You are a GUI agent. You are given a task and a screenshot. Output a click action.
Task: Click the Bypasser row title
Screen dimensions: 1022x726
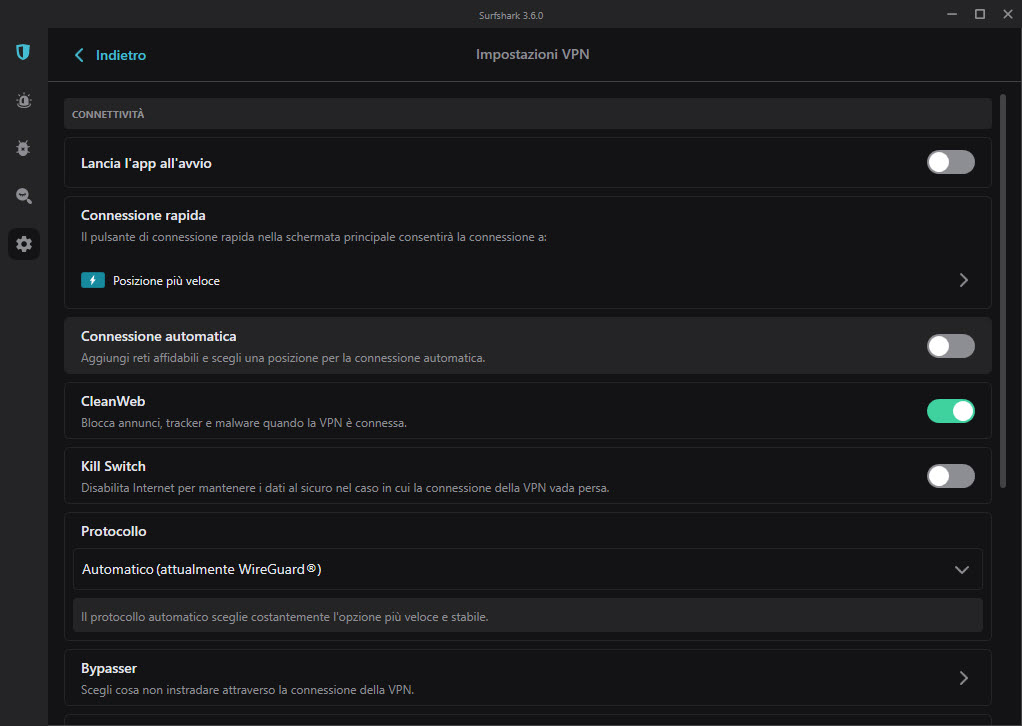click(x=109, y=669)
